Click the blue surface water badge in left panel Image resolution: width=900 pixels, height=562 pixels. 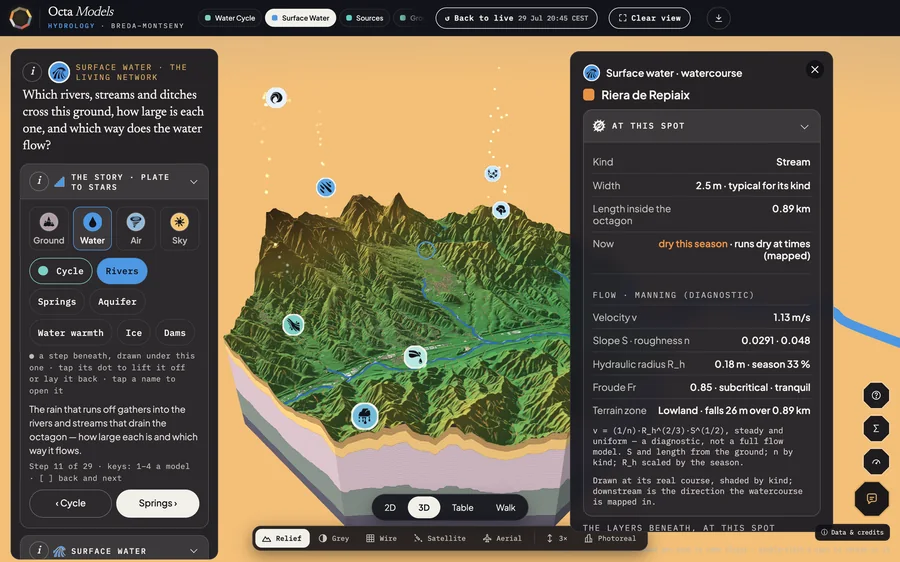tap(59, 72)
